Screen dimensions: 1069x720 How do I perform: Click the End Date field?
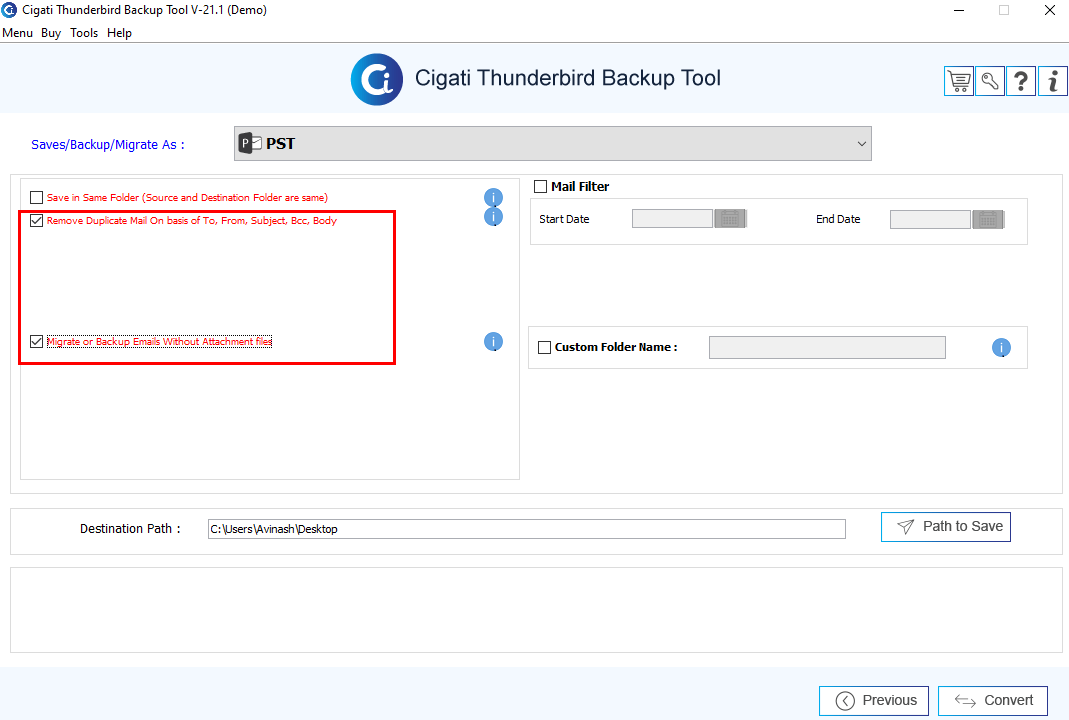pyautogui.click(x=930, y=220)
